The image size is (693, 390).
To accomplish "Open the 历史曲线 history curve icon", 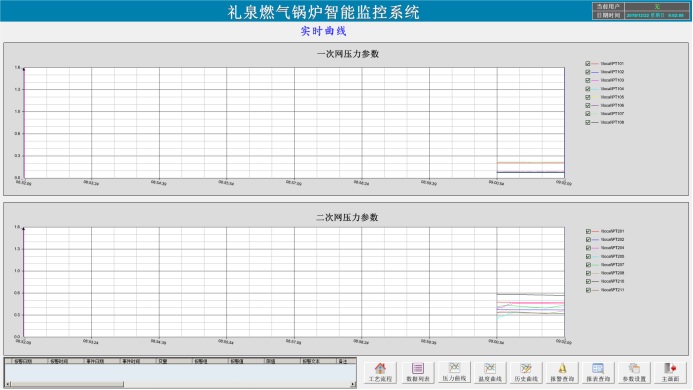I will 525,373.
